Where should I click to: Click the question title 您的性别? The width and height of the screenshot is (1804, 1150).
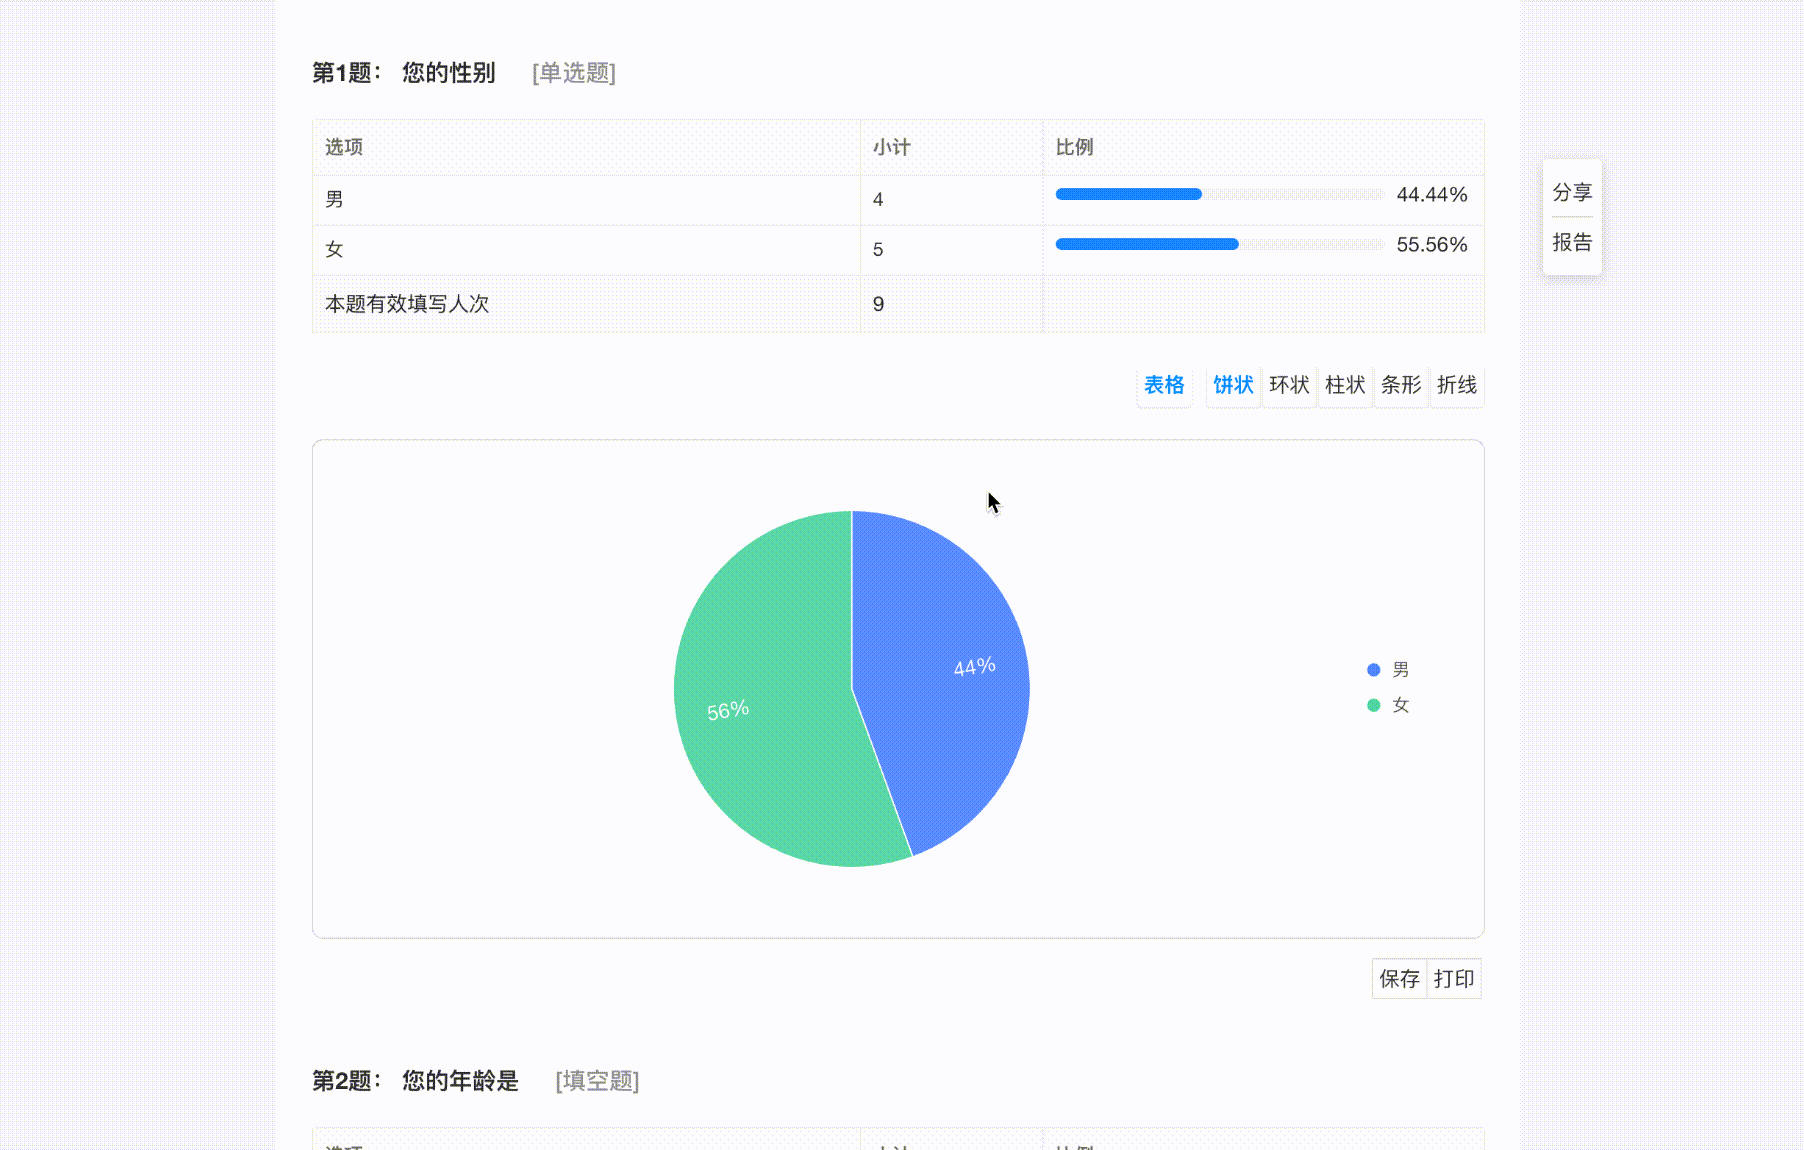pos(446,73)
